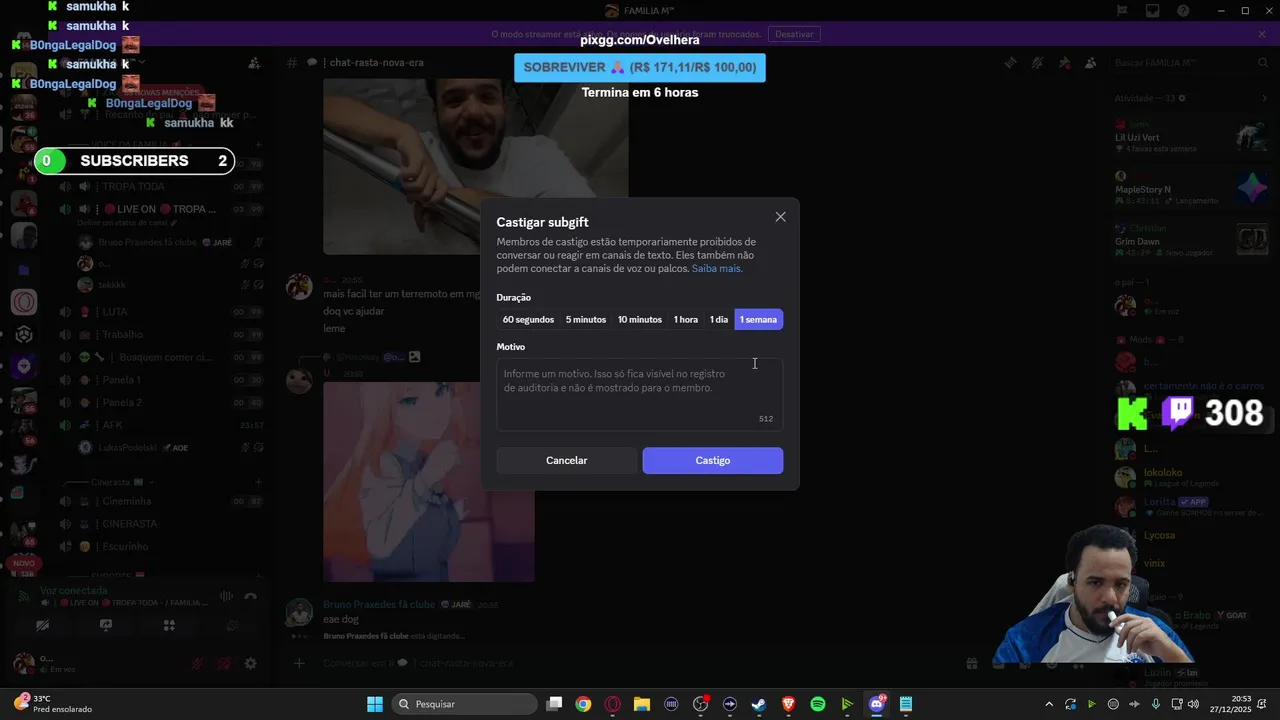Select the 1 semana duration
The height and width of the screenshot is (720, 1280).
(x=758, y=320)
